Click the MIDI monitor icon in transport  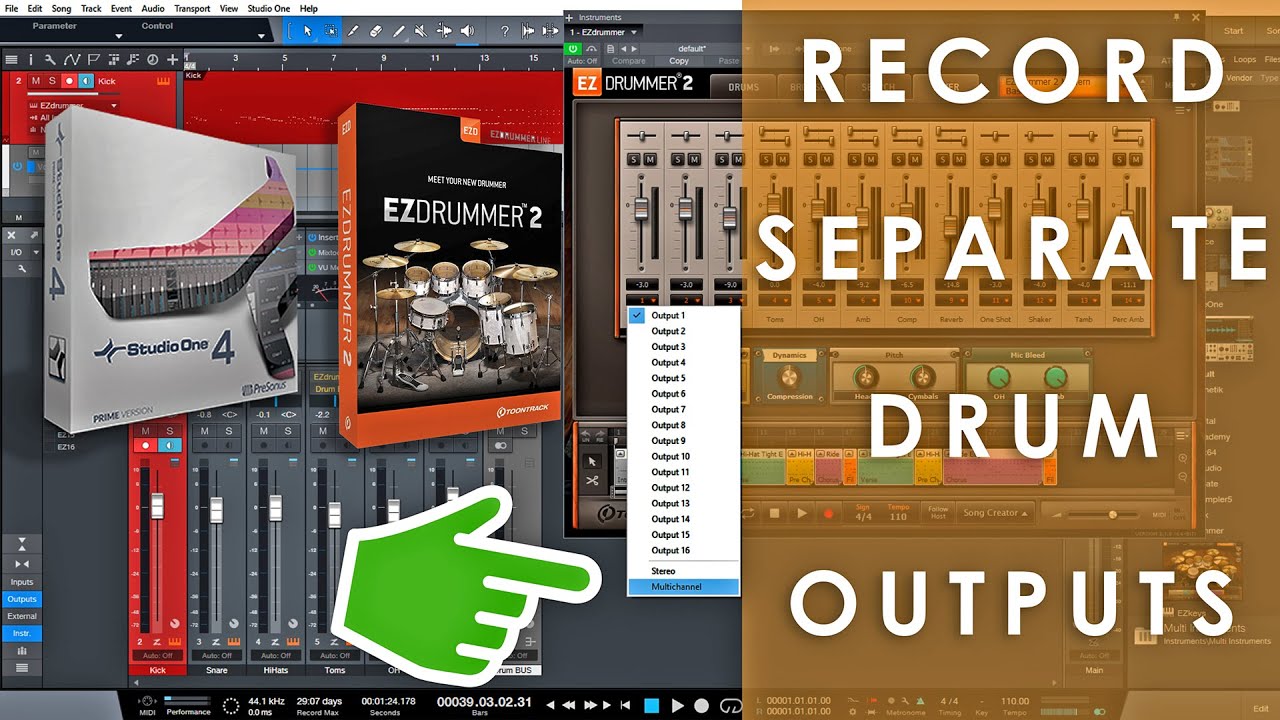pos(149,701)
